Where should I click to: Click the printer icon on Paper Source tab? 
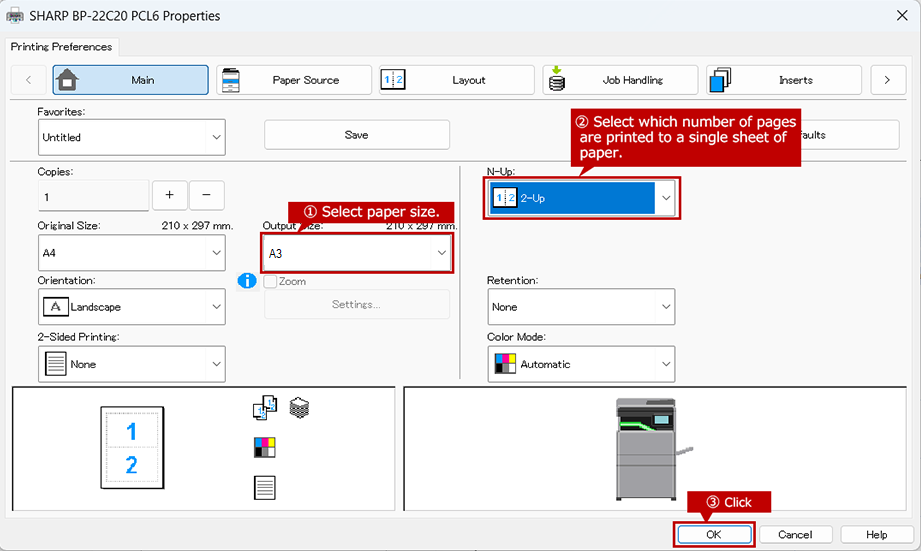pos(230,80)
